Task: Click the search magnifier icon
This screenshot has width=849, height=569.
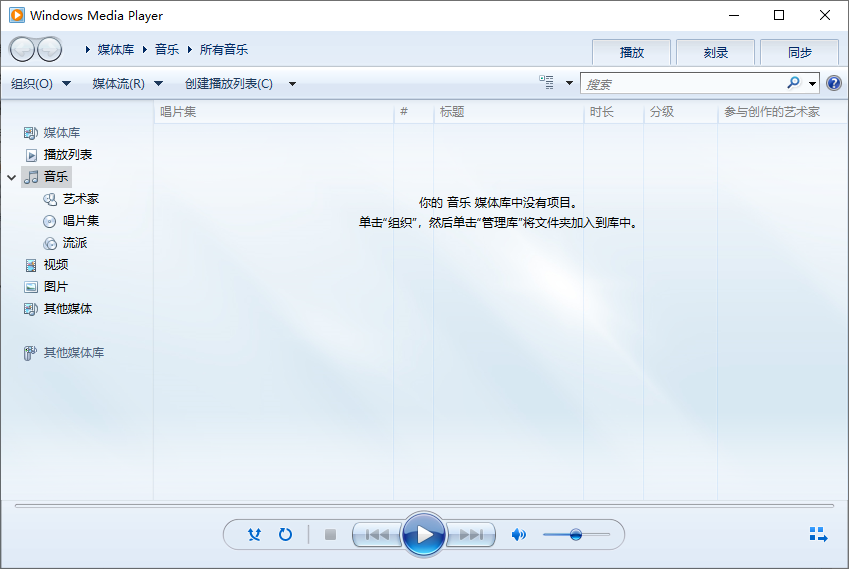Action: (793, 83)
